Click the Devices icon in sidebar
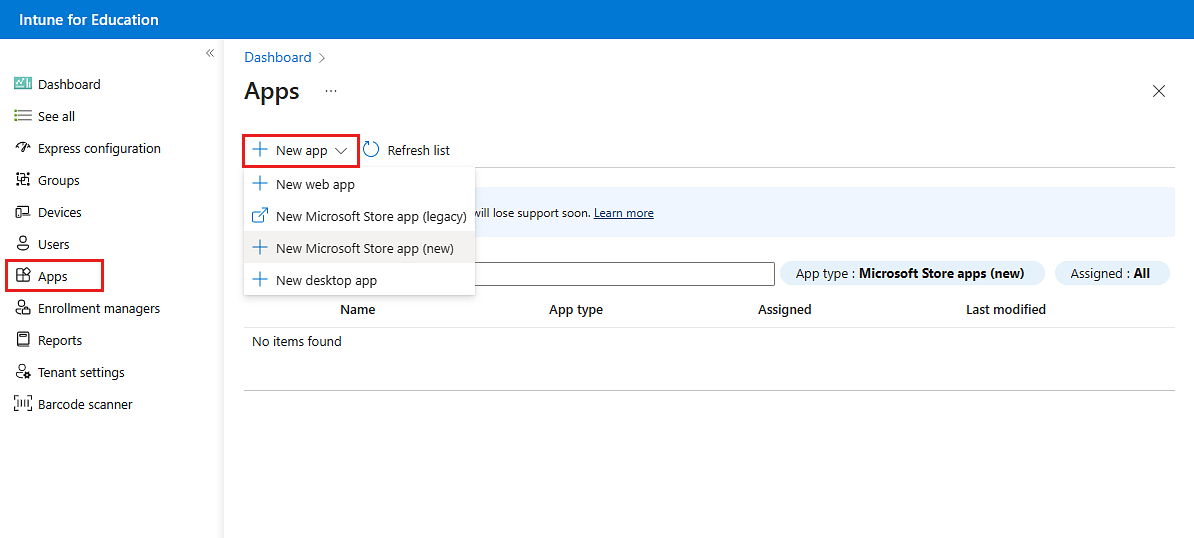Image resolution: width=1194 pixels, height=538 pixels. 23,212
